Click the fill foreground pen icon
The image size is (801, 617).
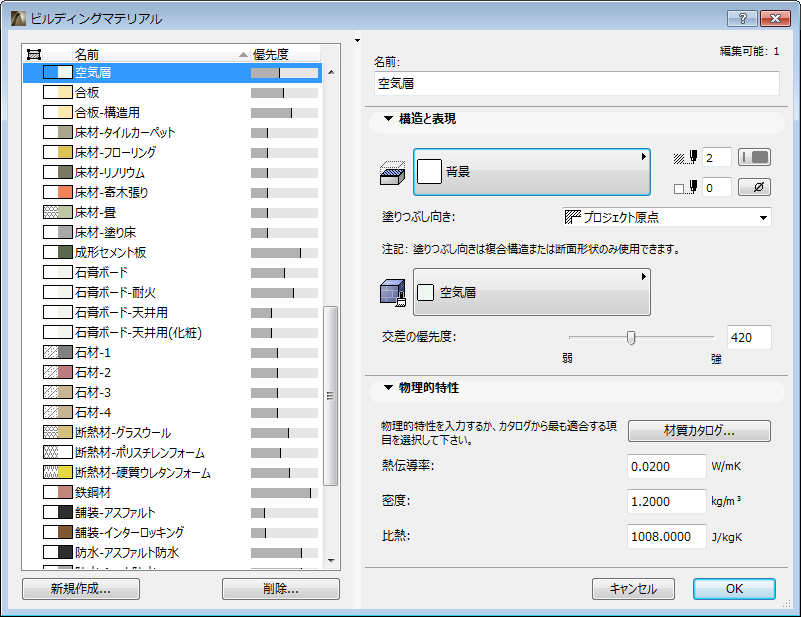[685, 157]
